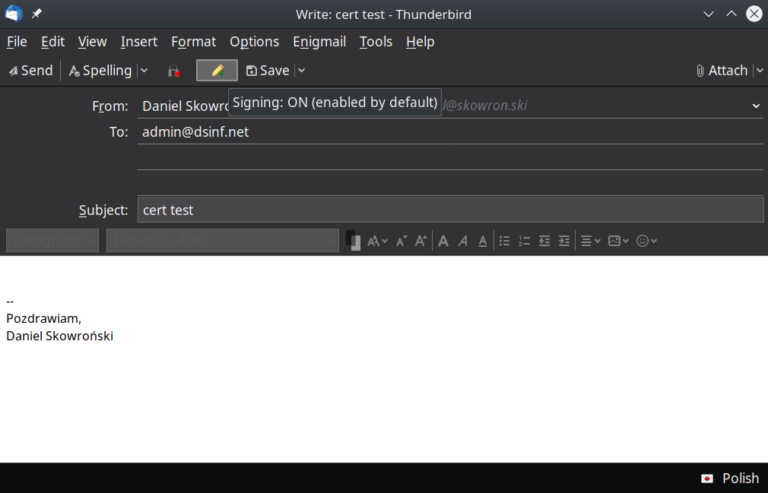Image resolution: width=768 pixels, height=493 pixels.
Task: Click the To field with admin@dsinf.net
Action: point(450,132)
